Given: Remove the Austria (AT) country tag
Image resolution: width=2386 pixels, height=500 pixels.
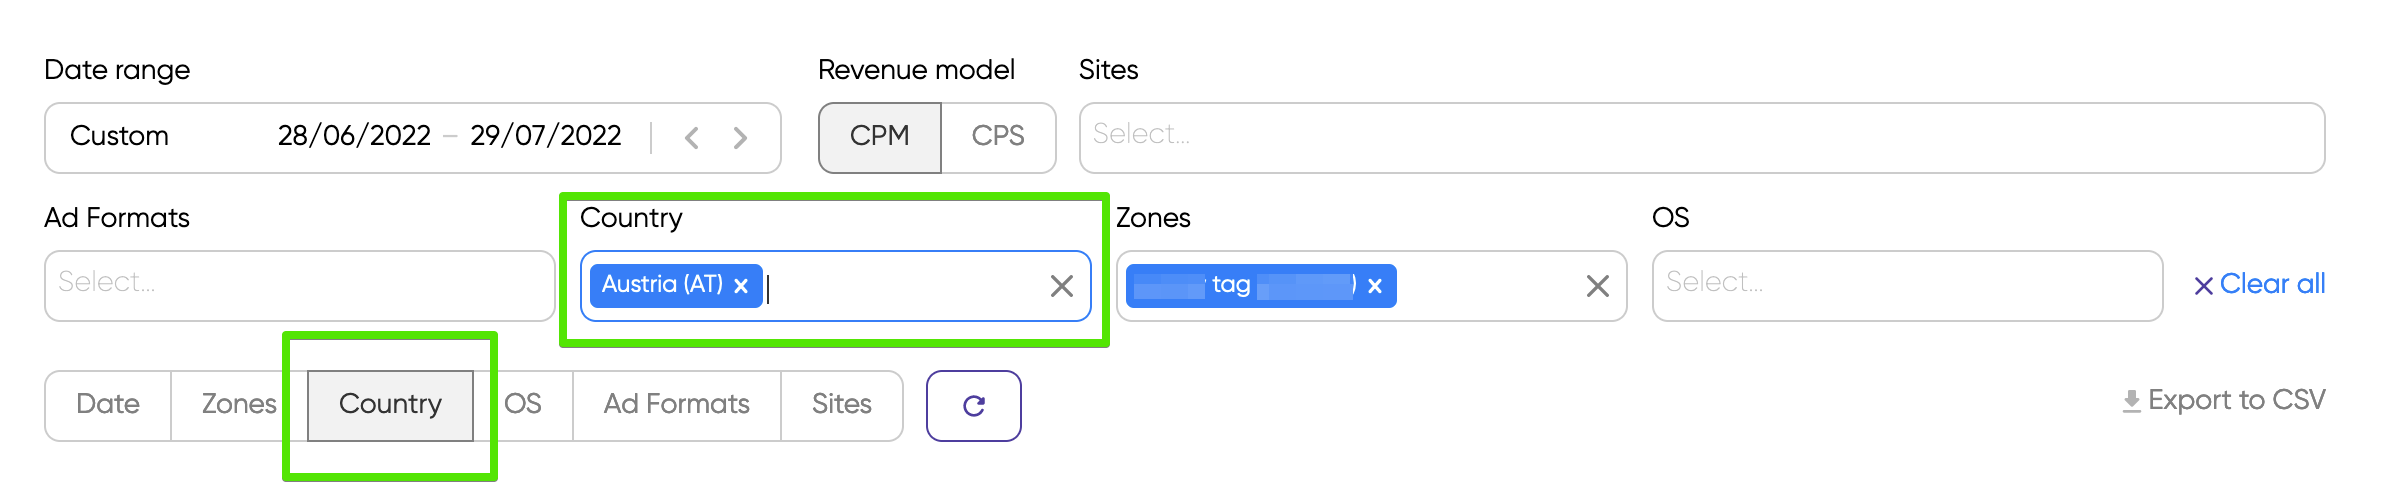Looking at the screenshot, I should (741, 286).
